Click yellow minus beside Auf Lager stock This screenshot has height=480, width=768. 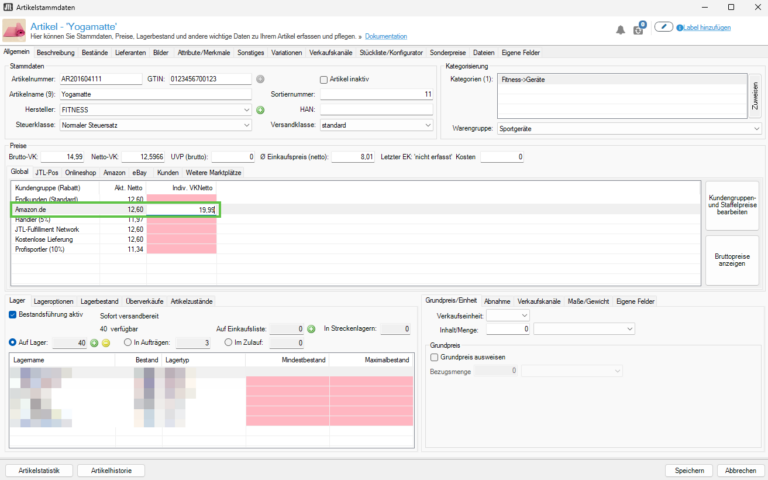[x=105, y=343]
